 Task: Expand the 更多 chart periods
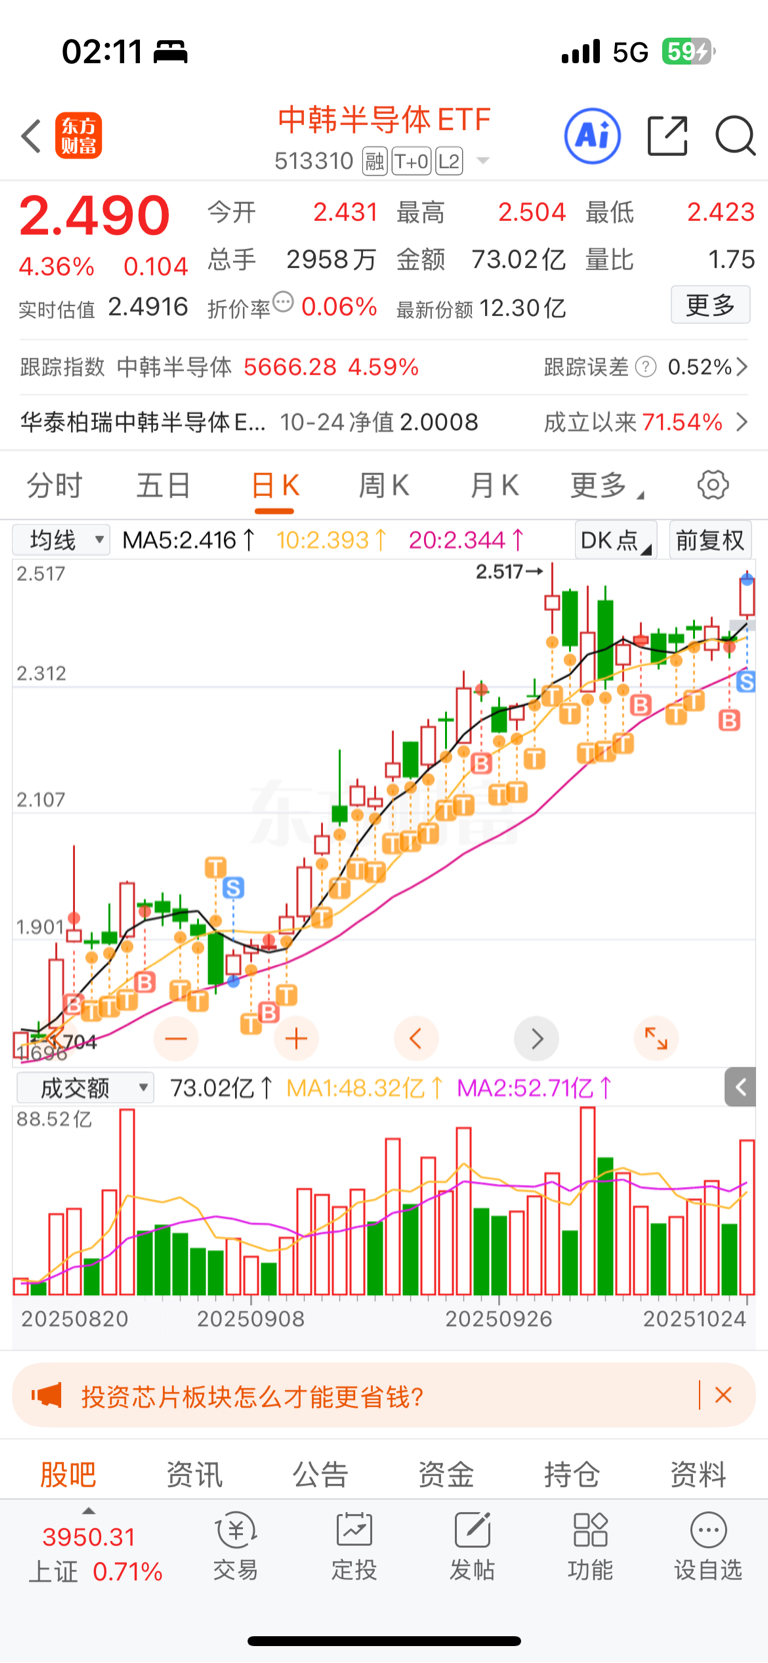click(606, 486)
